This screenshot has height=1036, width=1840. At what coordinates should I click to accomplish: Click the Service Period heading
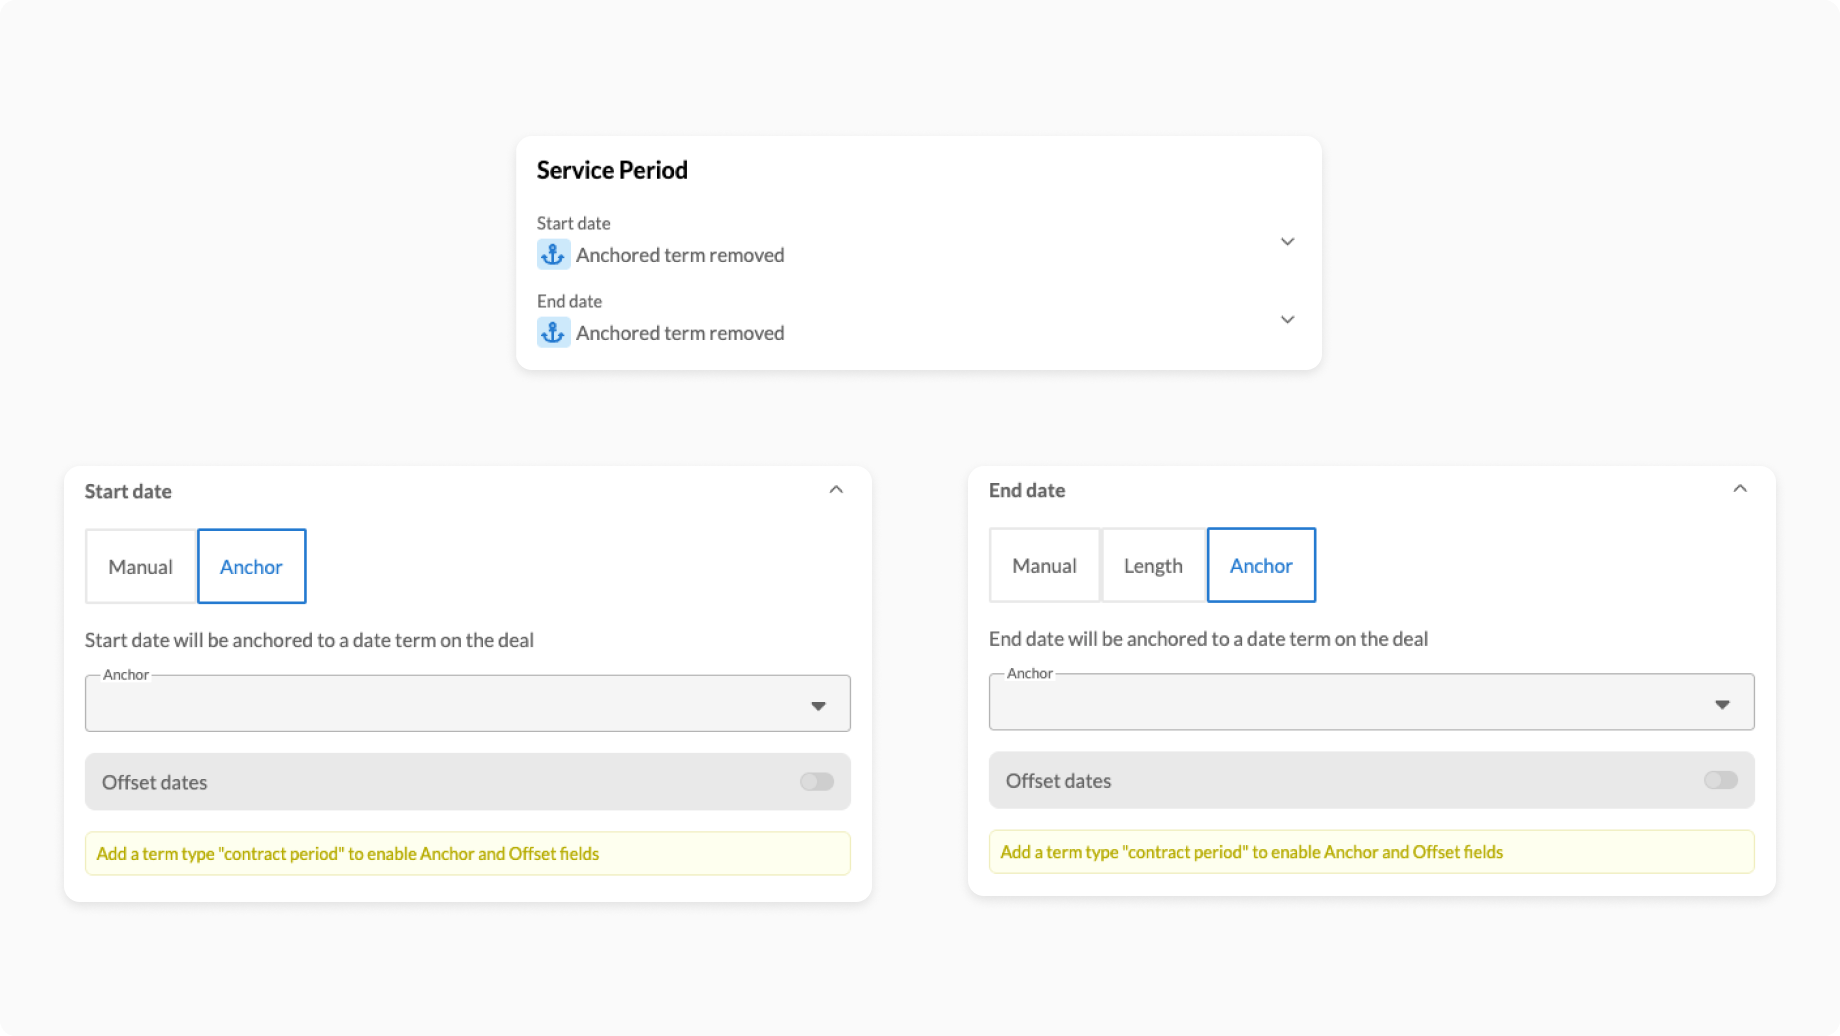point(612,171)
